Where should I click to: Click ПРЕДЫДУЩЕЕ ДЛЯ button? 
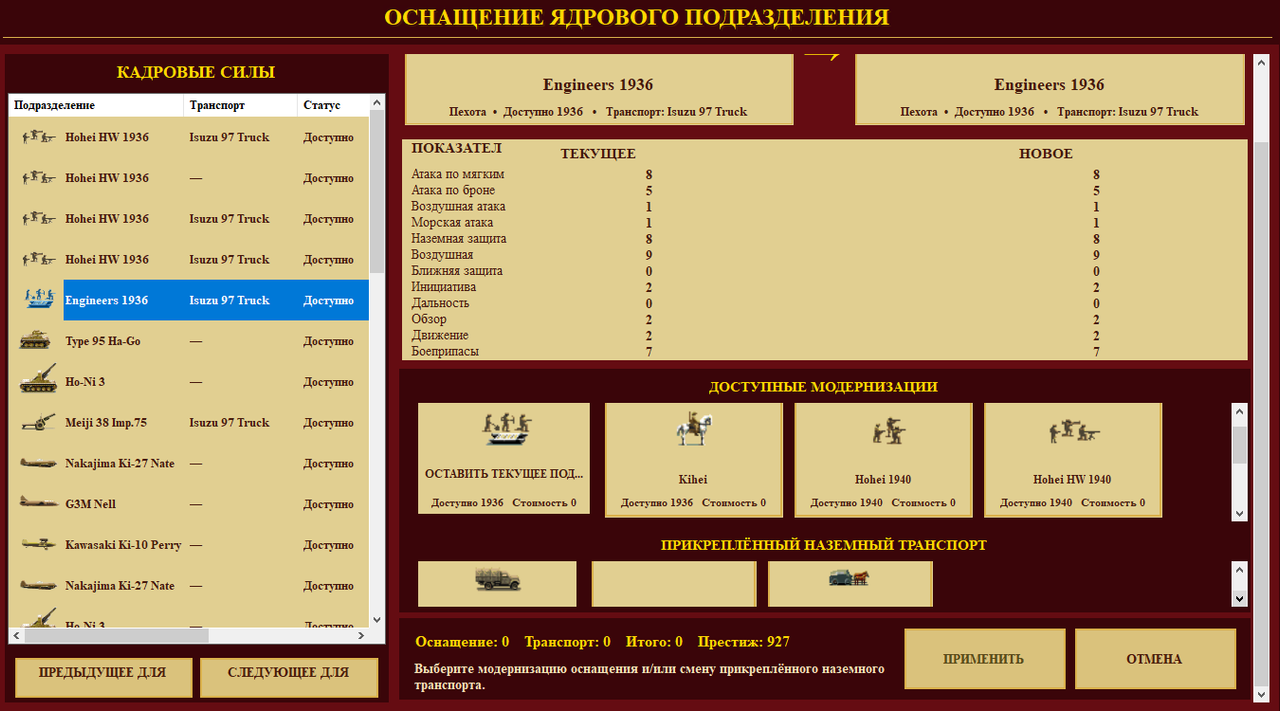point(103,677)
